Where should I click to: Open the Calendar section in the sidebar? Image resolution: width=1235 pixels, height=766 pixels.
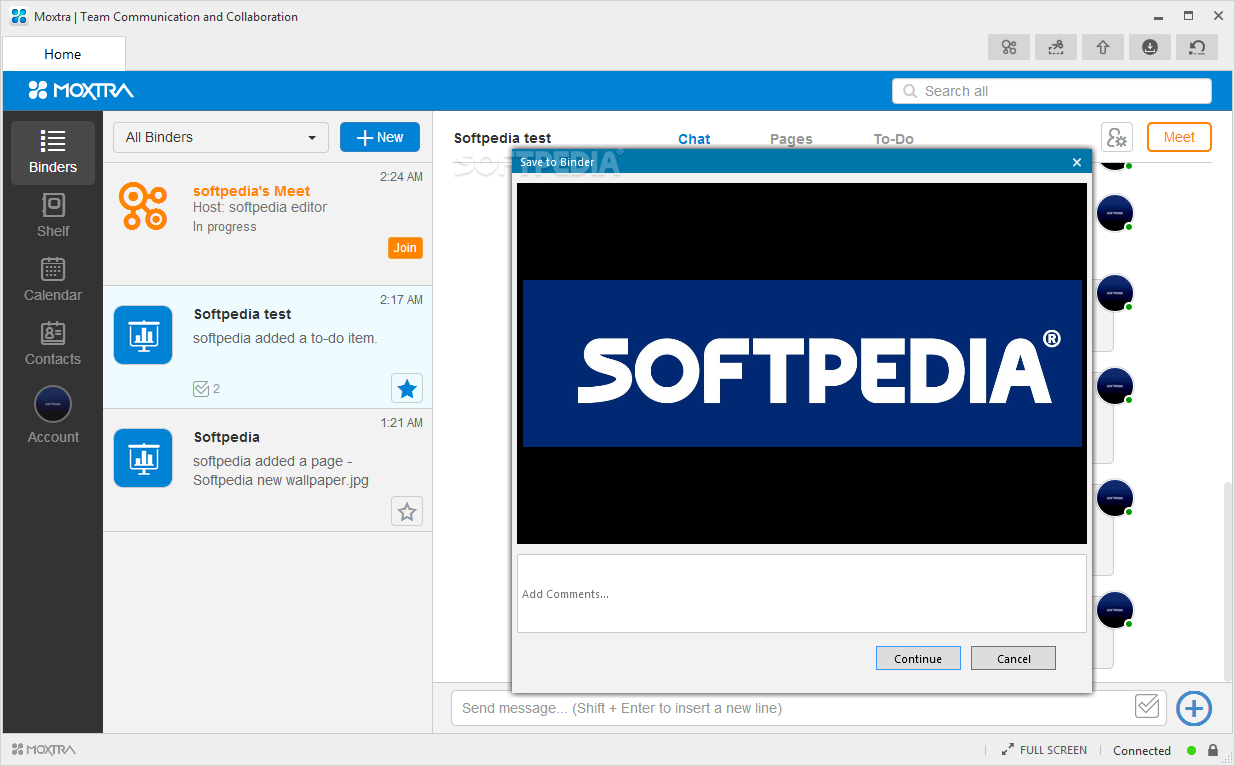53,280
